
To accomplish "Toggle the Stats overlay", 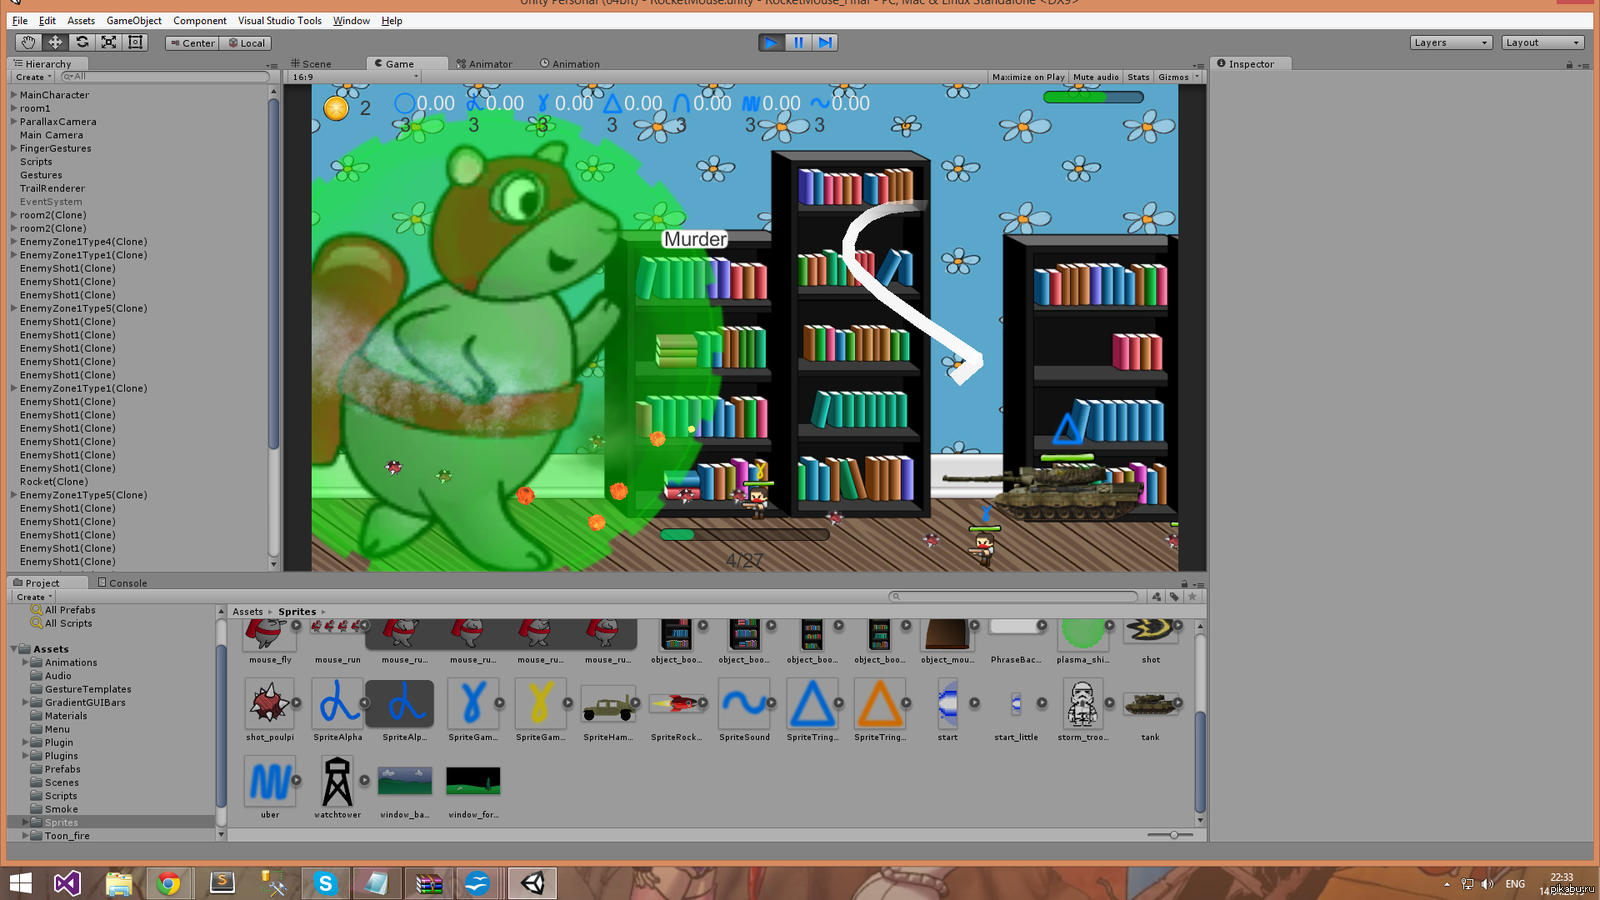I will [x=1138, y=77].
